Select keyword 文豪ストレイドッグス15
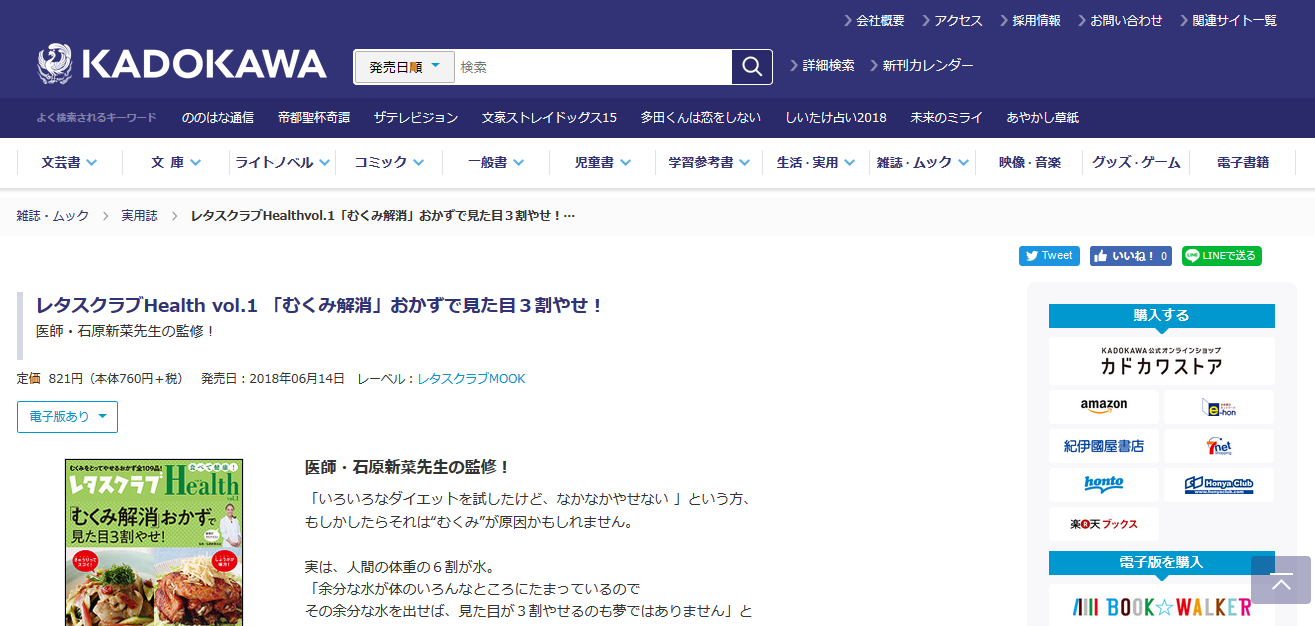Viewport: 1315px width, 626px height. [549, 118]
